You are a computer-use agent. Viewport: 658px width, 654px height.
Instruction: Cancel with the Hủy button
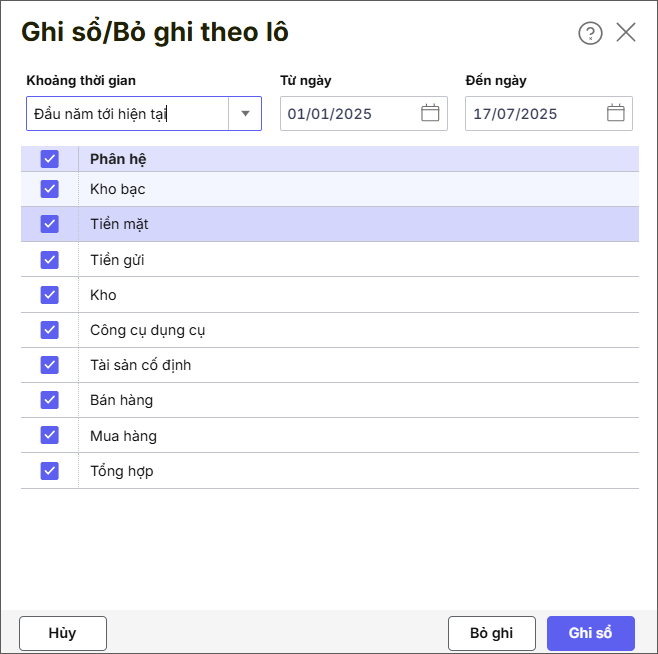pos(63,633)
